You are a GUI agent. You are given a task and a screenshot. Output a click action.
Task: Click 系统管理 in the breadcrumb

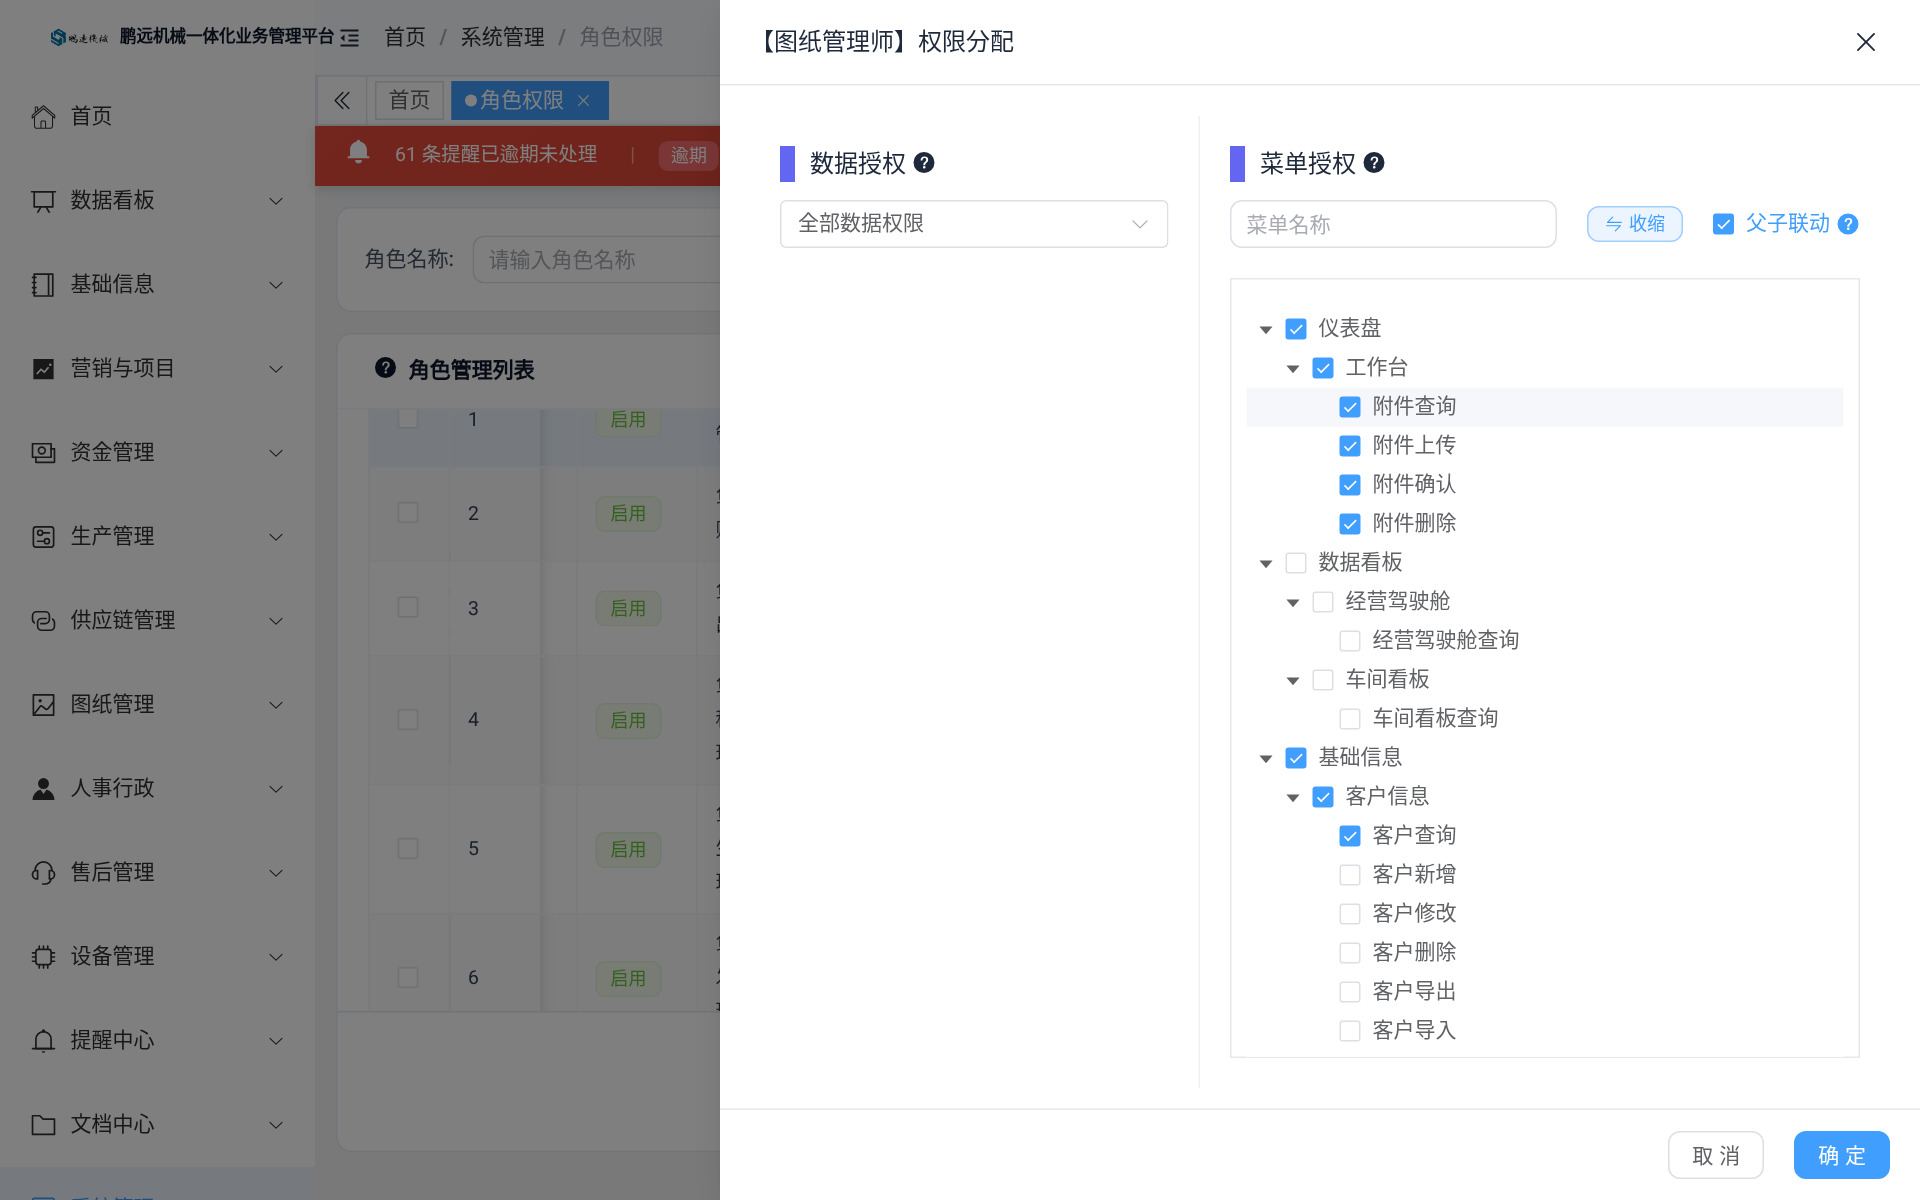point(502,37)
